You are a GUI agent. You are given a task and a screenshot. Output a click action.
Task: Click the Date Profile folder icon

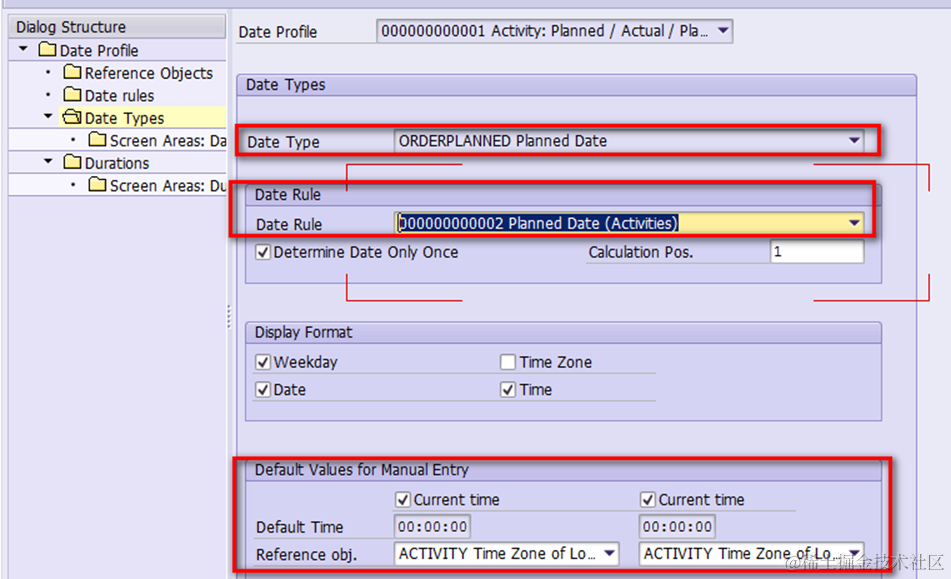point(47,49)
